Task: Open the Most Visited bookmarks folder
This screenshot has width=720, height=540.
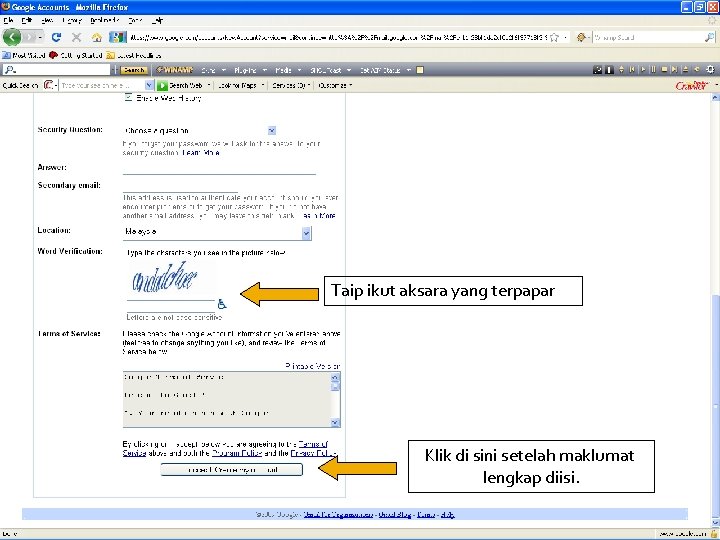Action: pyautogui.click(x=23, y=55)
